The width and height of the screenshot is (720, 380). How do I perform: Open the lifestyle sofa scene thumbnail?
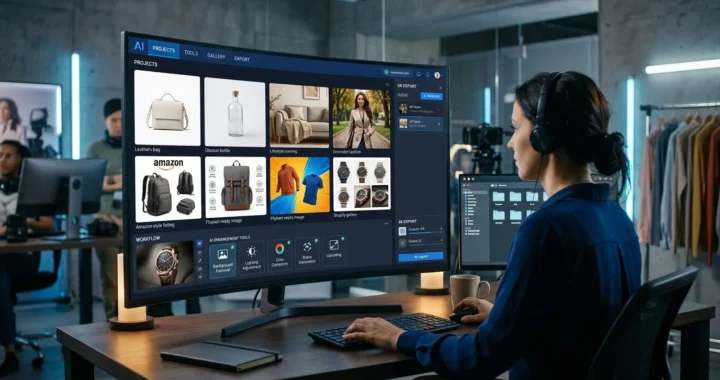(299, 116)
